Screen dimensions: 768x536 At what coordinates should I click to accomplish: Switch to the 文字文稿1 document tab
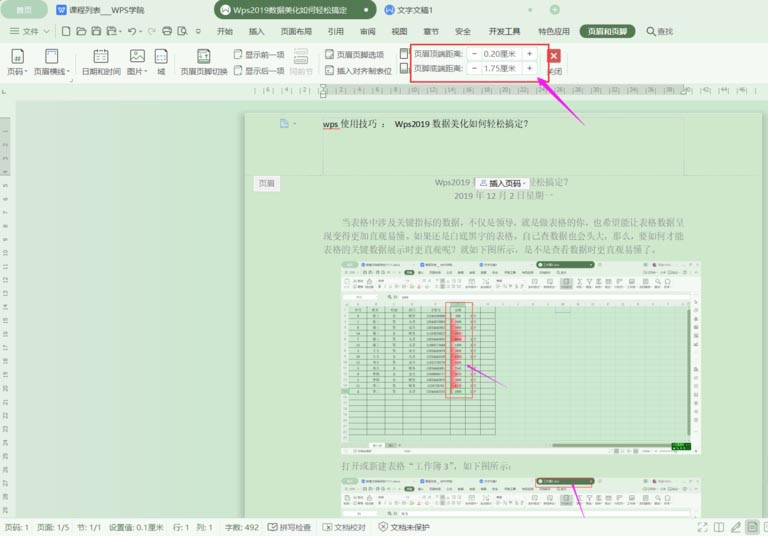coord(408,10)
